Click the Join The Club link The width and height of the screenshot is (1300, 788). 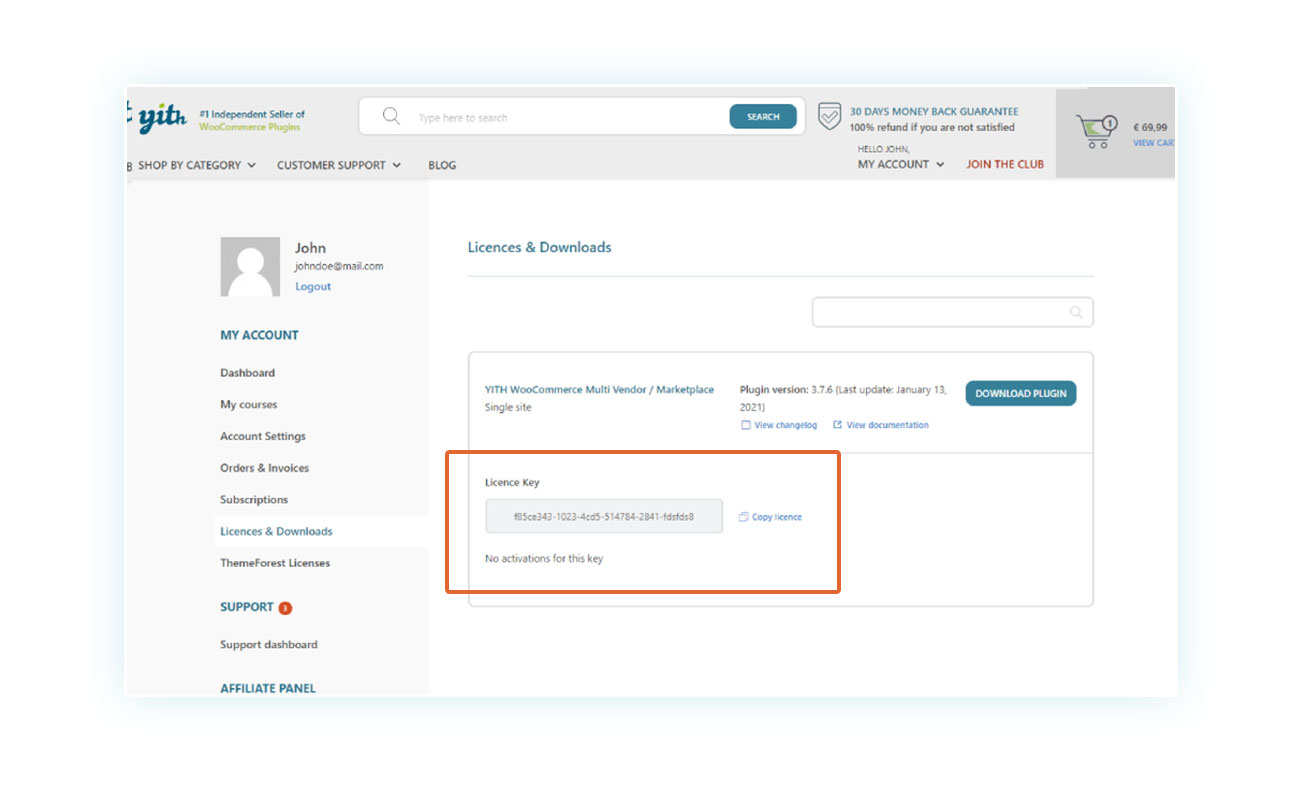[1004, 164]
